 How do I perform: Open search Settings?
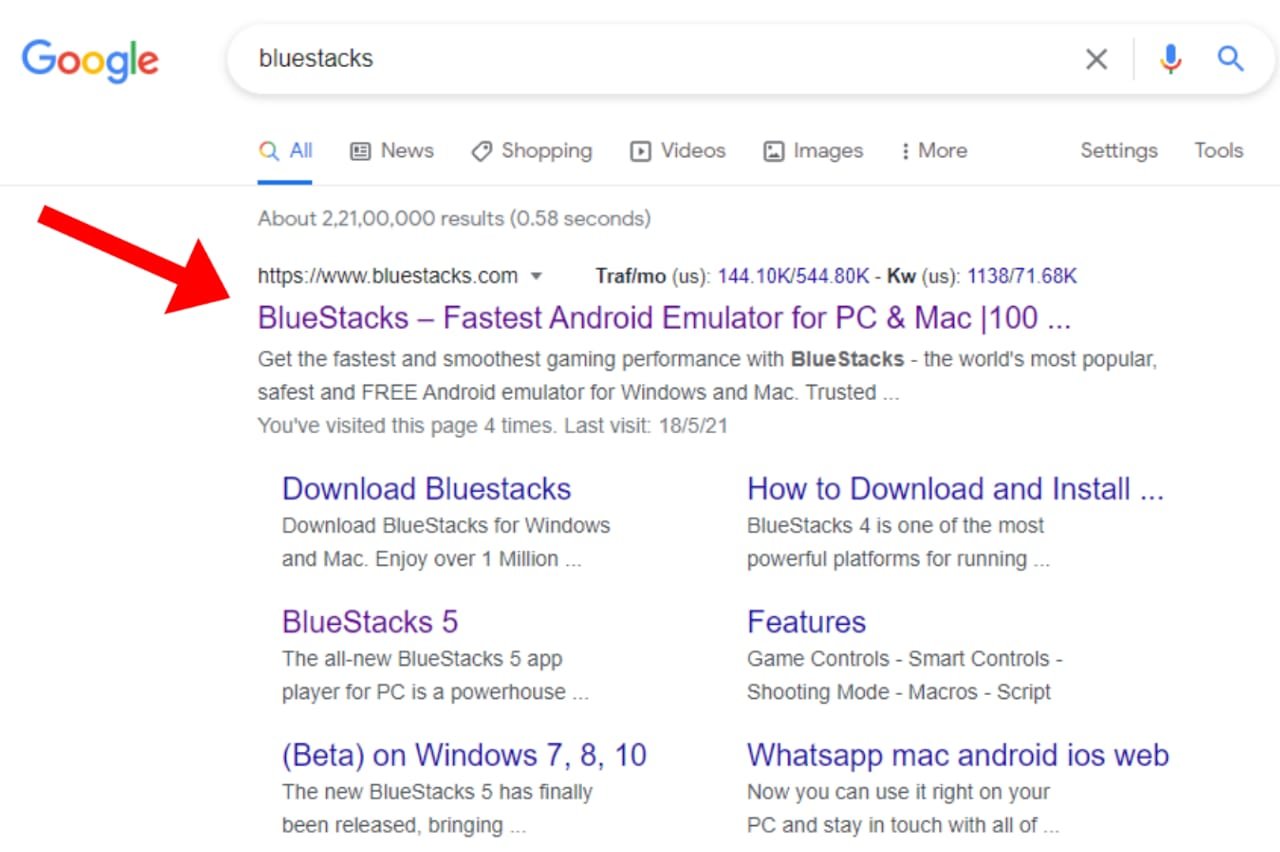(1118, 151)
